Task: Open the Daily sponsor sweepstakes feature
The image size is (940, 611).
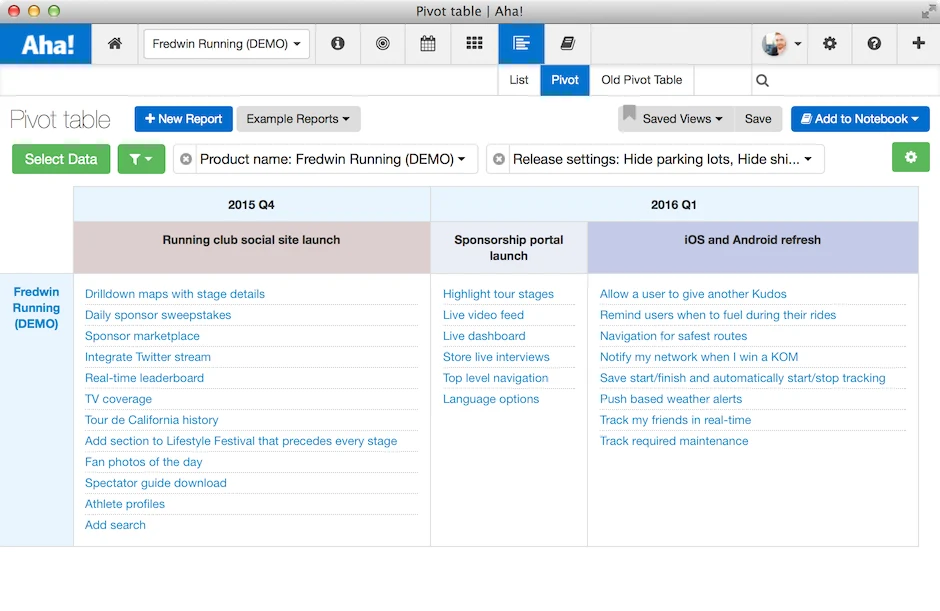Action: pyautogui.click(x=158, y=315)
